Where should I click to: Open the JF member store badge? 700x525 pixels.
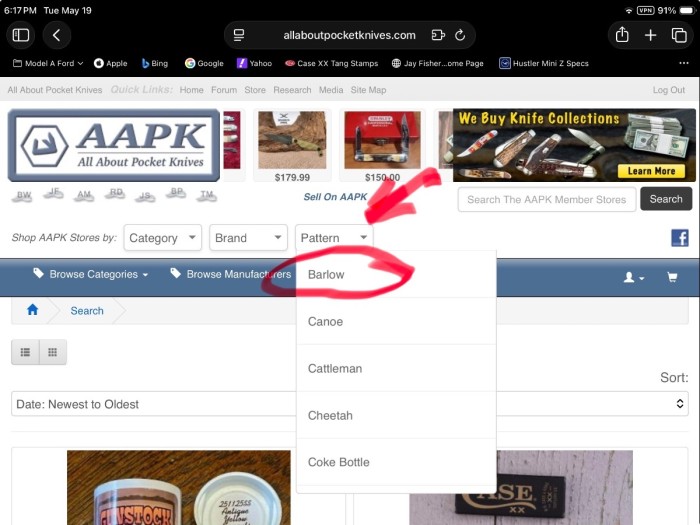[54, 193]
